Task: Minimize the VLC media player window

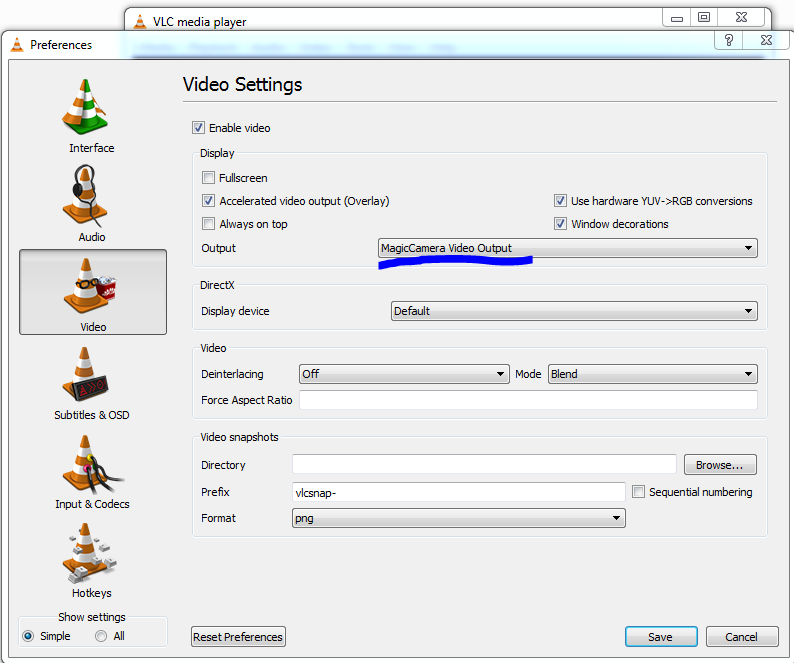Action: pyautogui.click(x=677, y=18)
